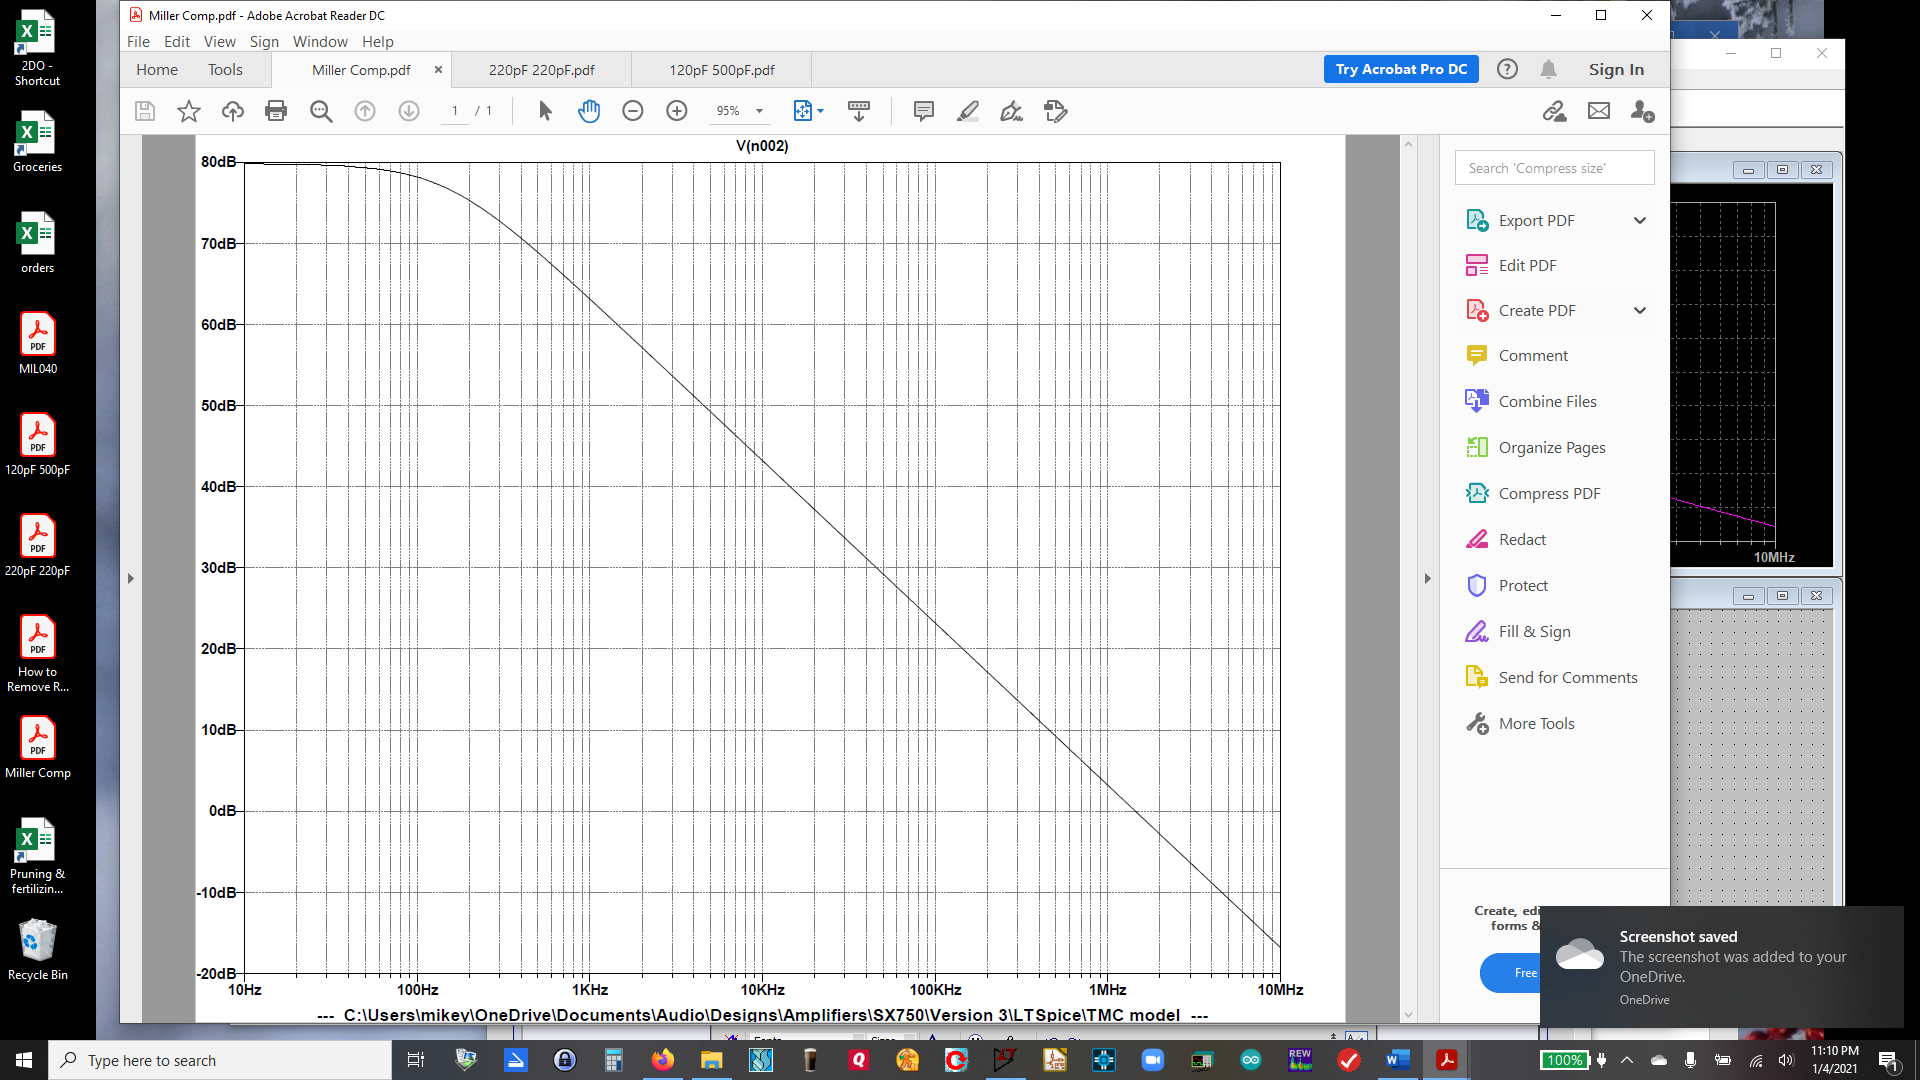The height and width of the screenshot is (1080, 1920).
Task: Click the current page number field
Action: [x=455, y=111]
